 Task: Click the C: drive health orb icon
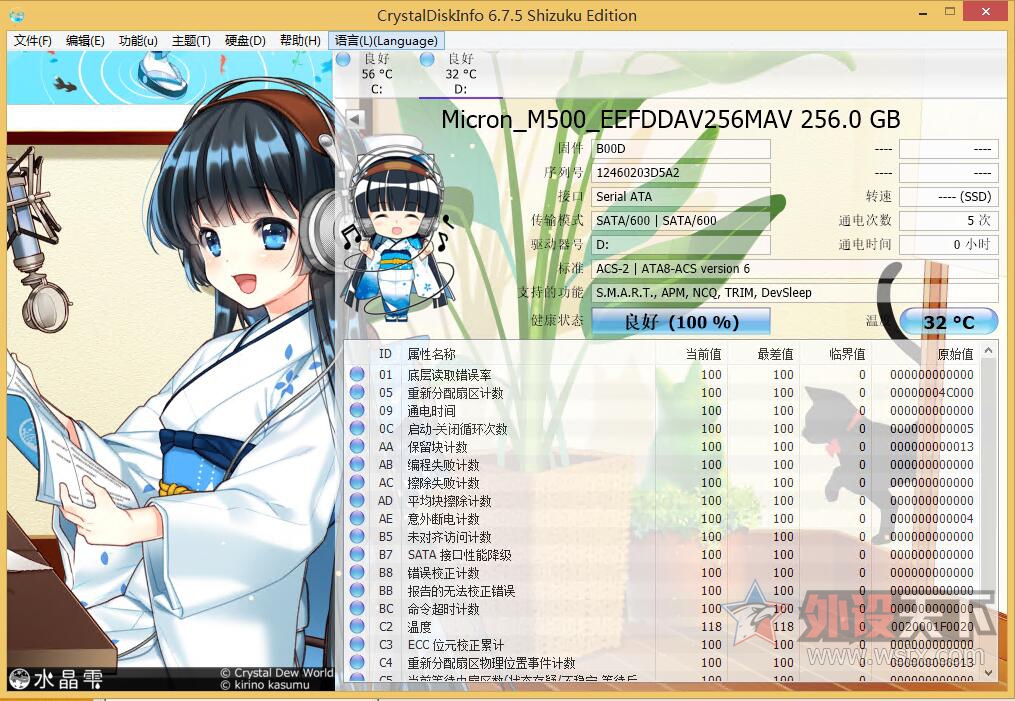[x=343, y=60]
